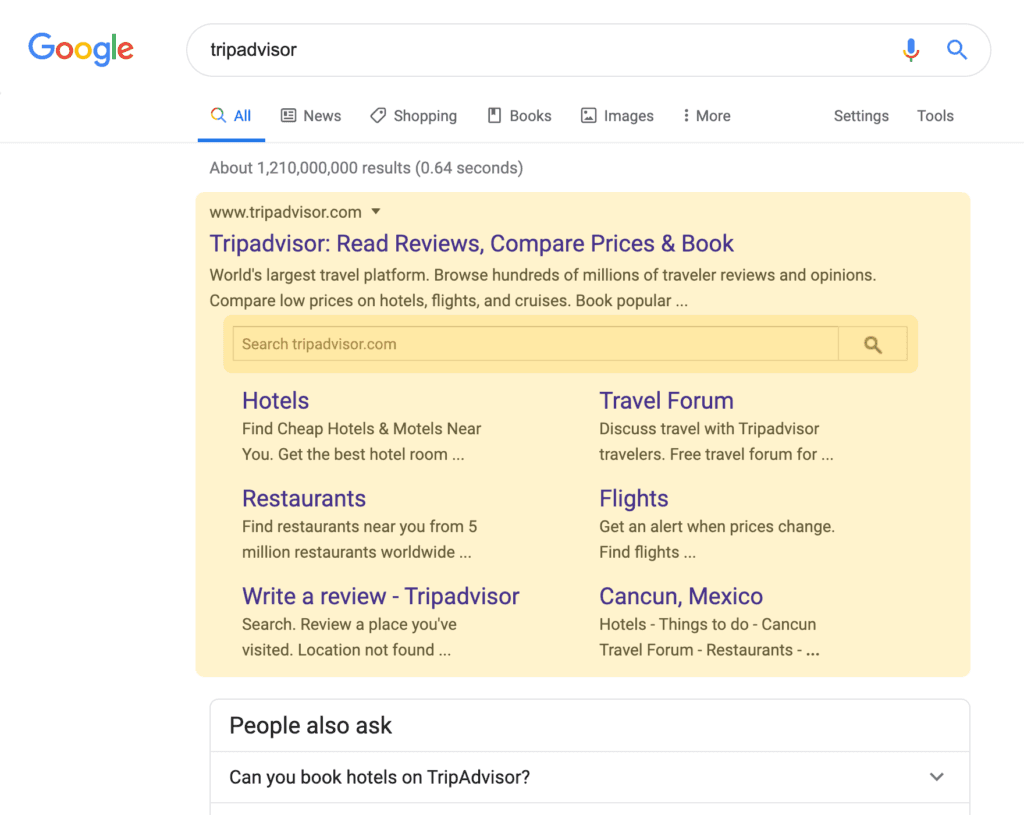Viewport: 1024px width, 815px height.
Task: Click the www.tripadvisor.com URL text
Action: pos(285,212)
